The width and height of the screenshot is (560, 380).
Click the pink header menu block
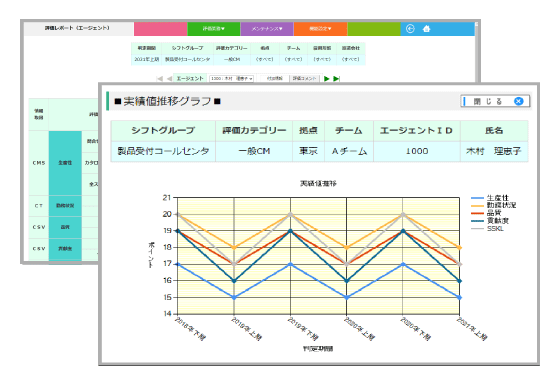click(x=160, y=29)
